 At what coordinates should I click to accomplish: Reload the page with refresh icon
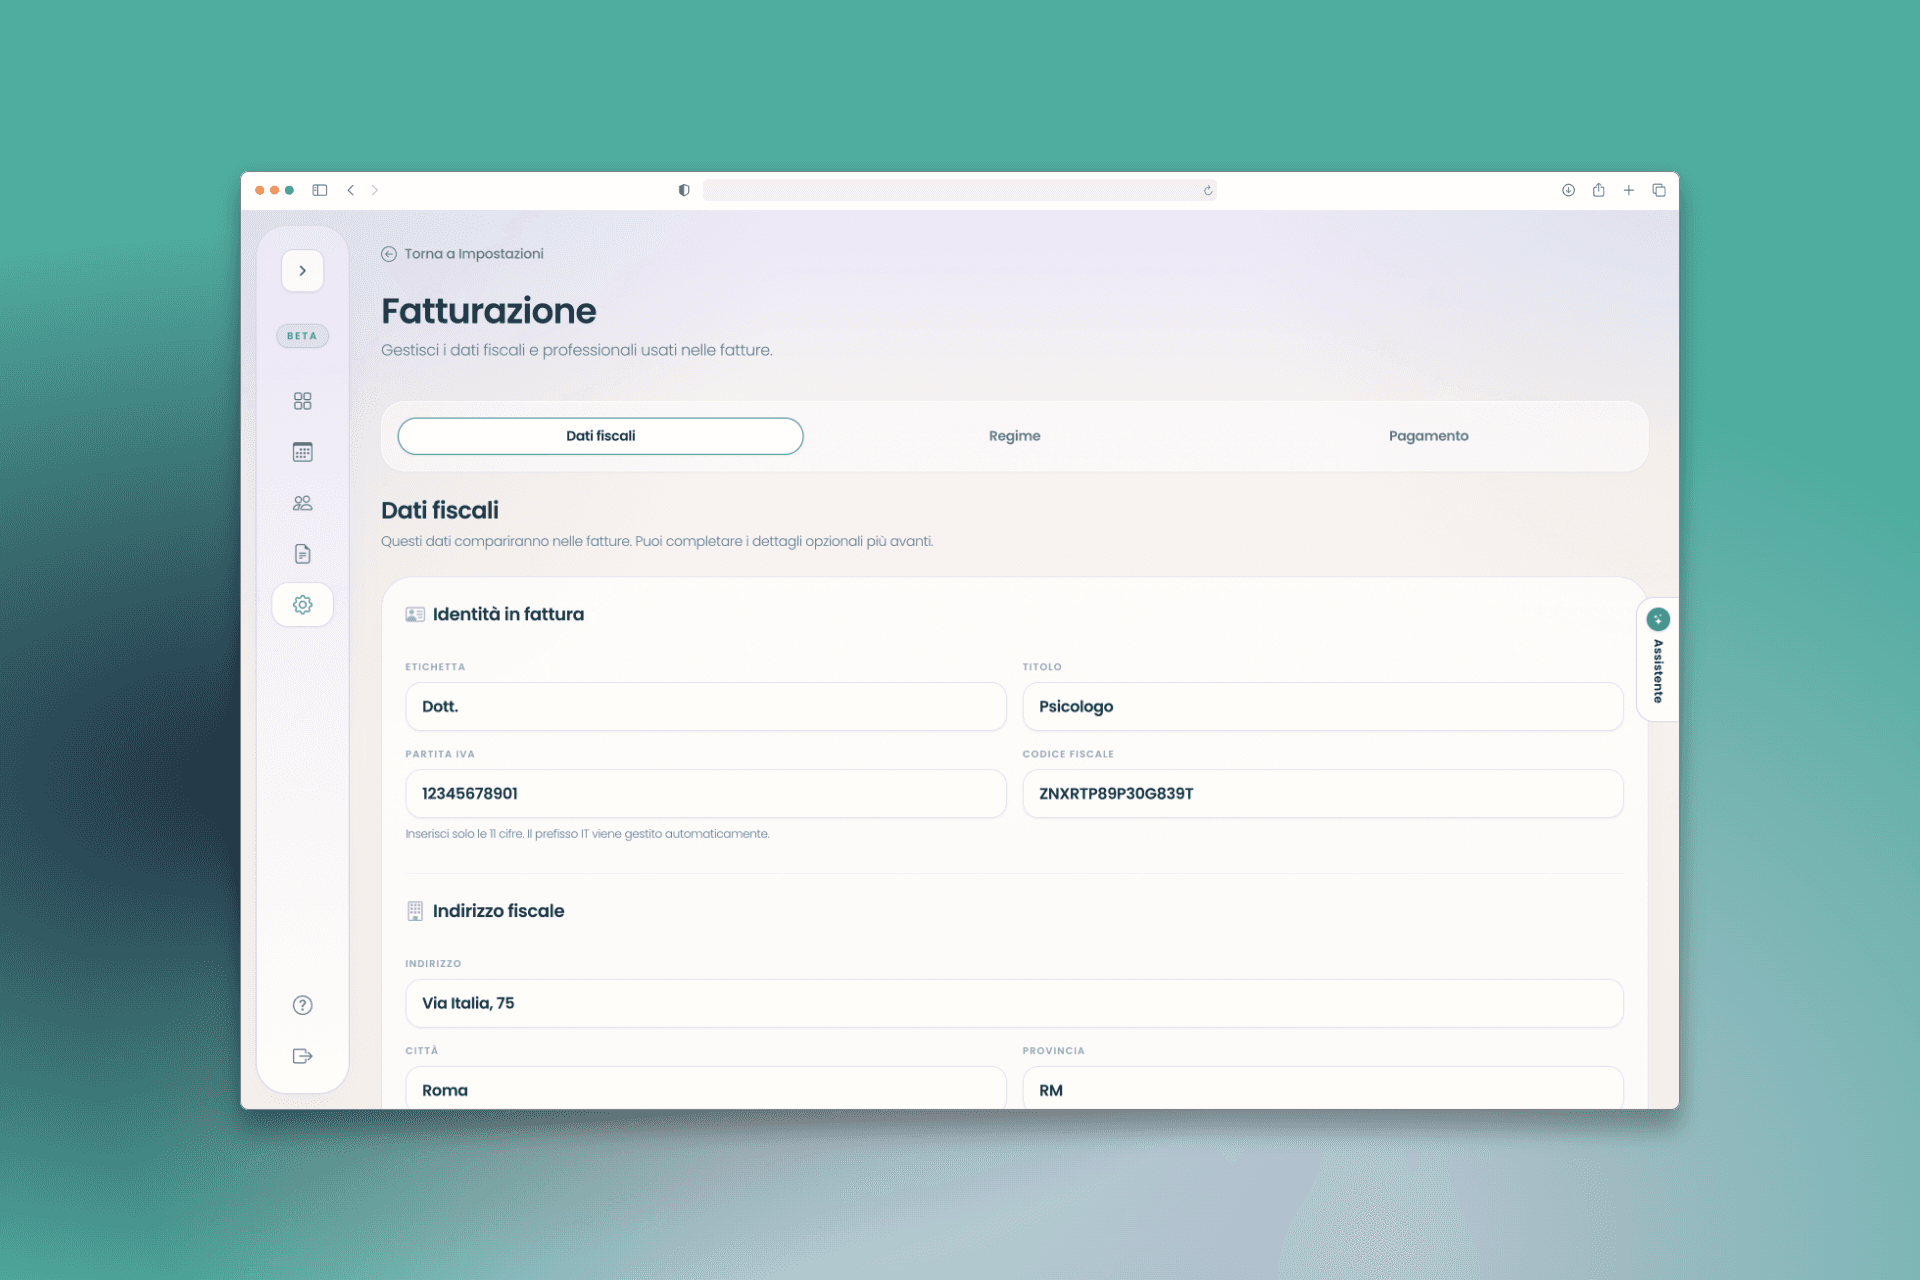(1208, 190)
